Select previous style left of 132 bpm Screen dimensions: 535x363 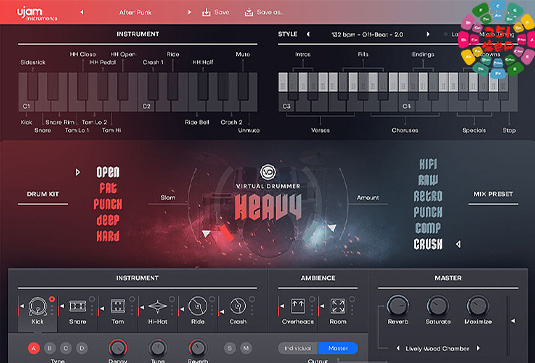(308, 34)
